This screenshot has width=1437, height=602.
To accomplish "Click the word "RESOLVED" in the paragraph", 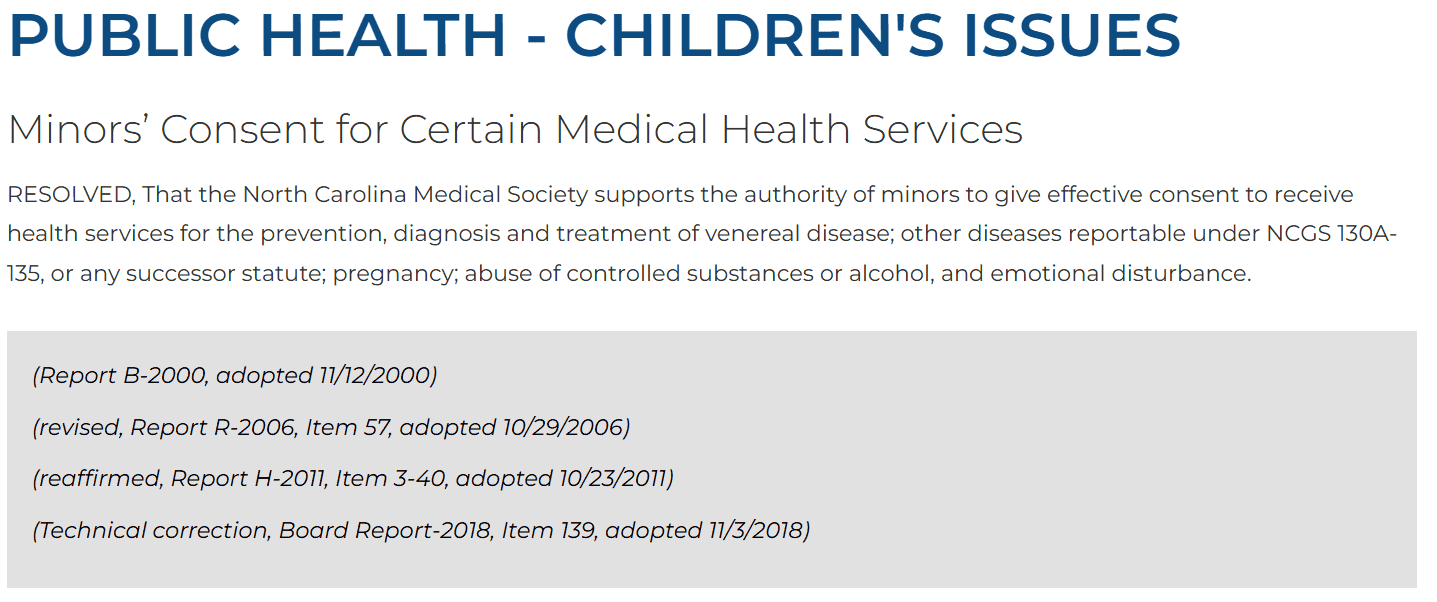I will click(69, 194).
